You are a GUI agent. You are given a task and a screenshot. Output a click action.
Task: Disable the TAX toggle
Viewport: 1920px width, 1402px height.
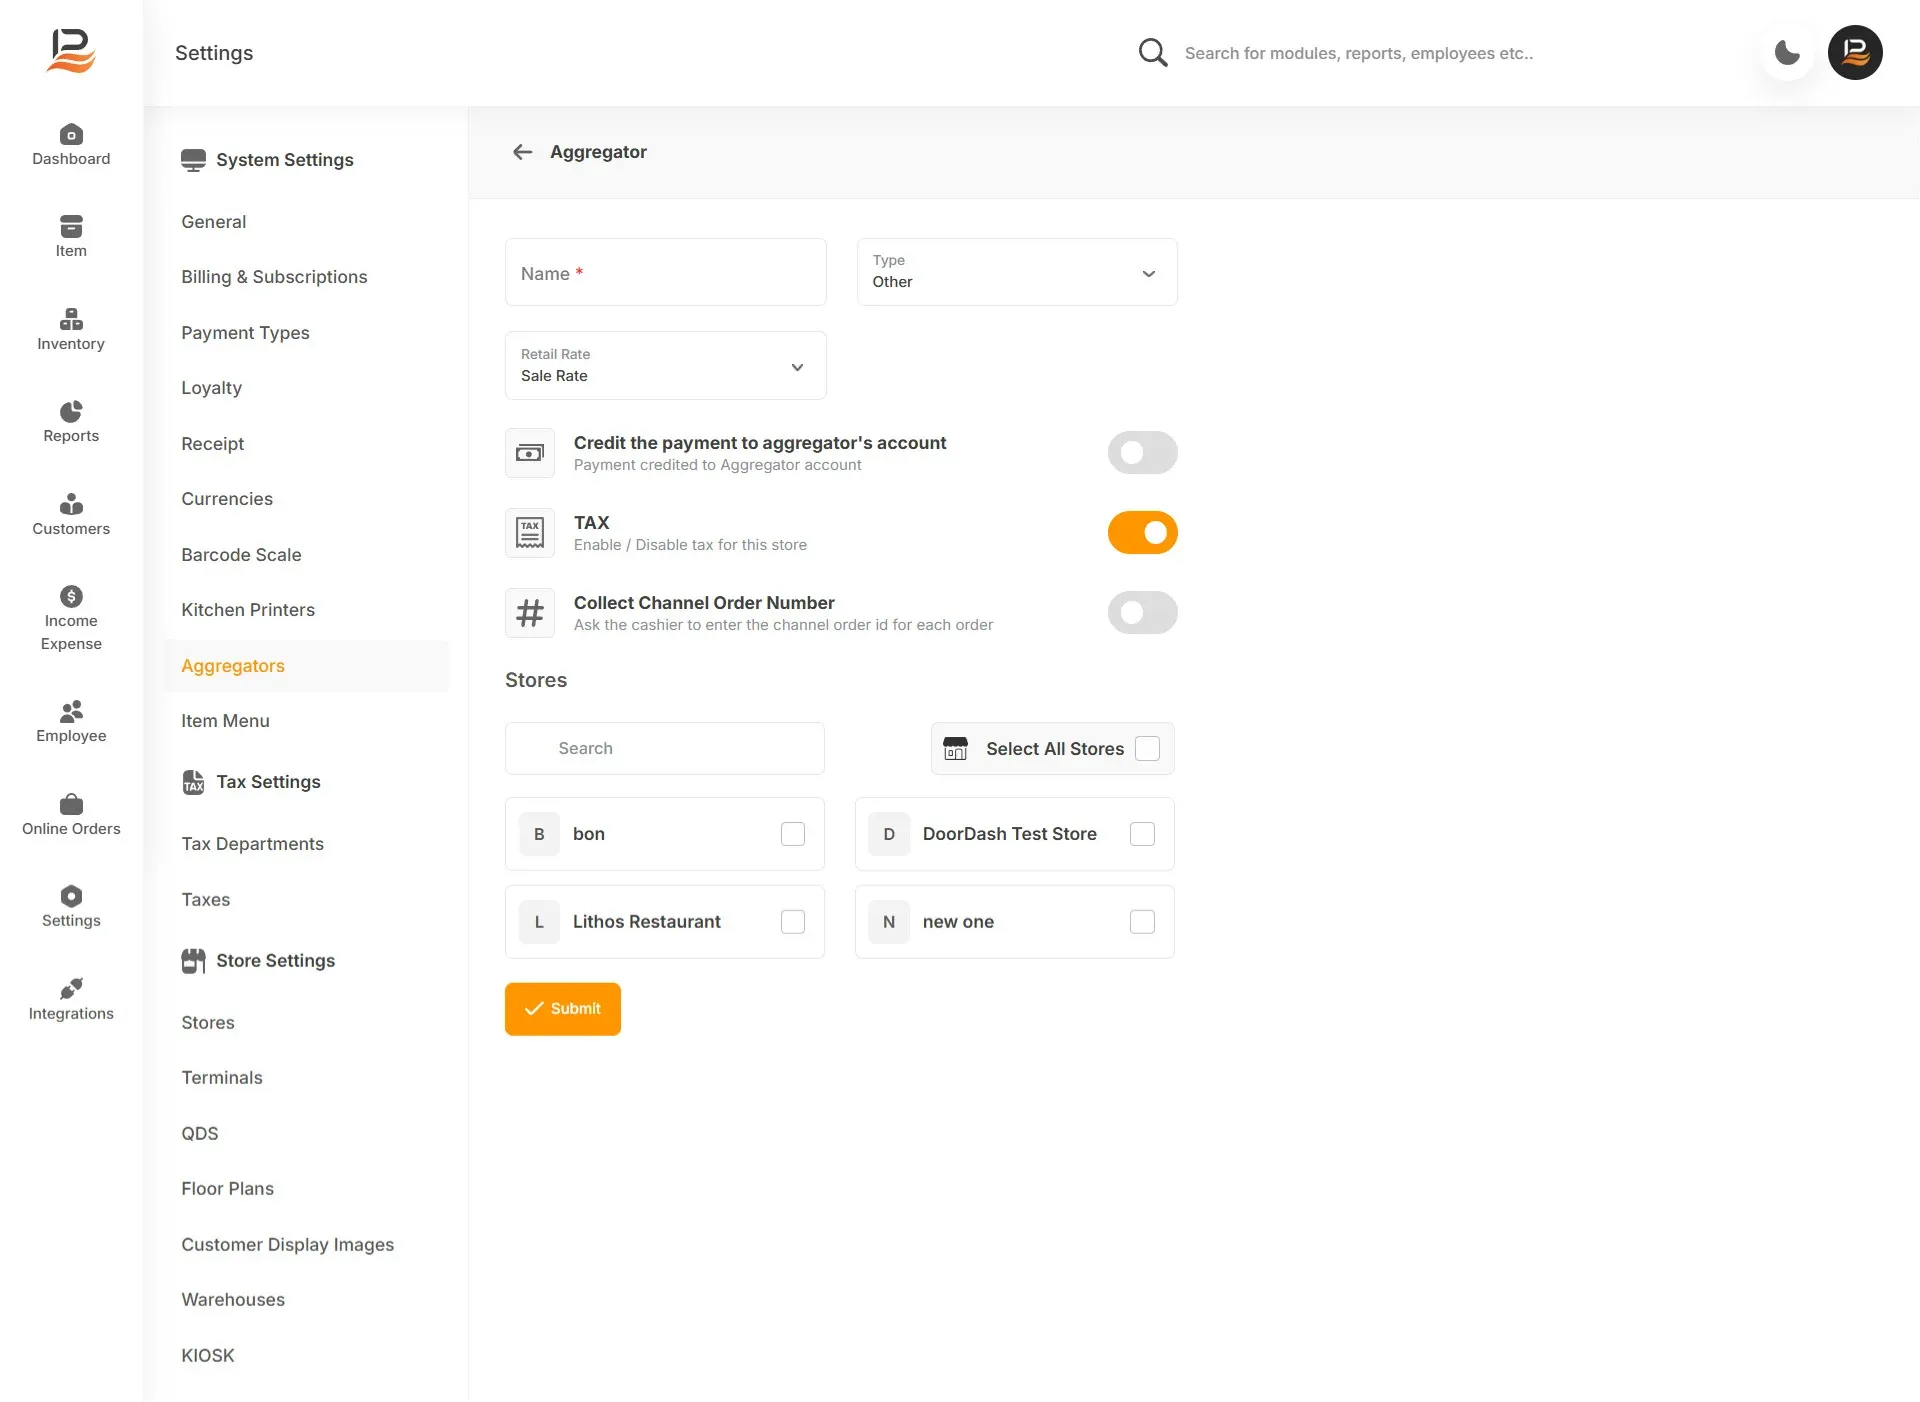1142,533
